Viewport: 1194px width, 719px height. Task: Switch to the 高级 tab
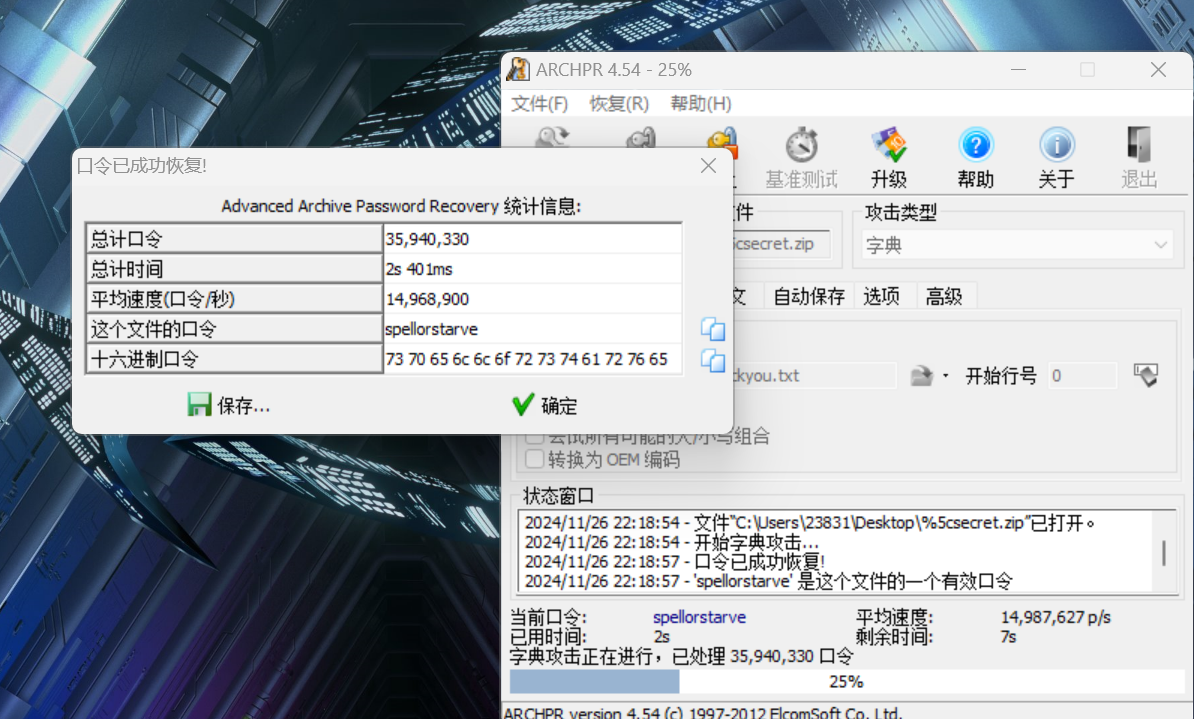pyautogui.click(x=943, y=296)
